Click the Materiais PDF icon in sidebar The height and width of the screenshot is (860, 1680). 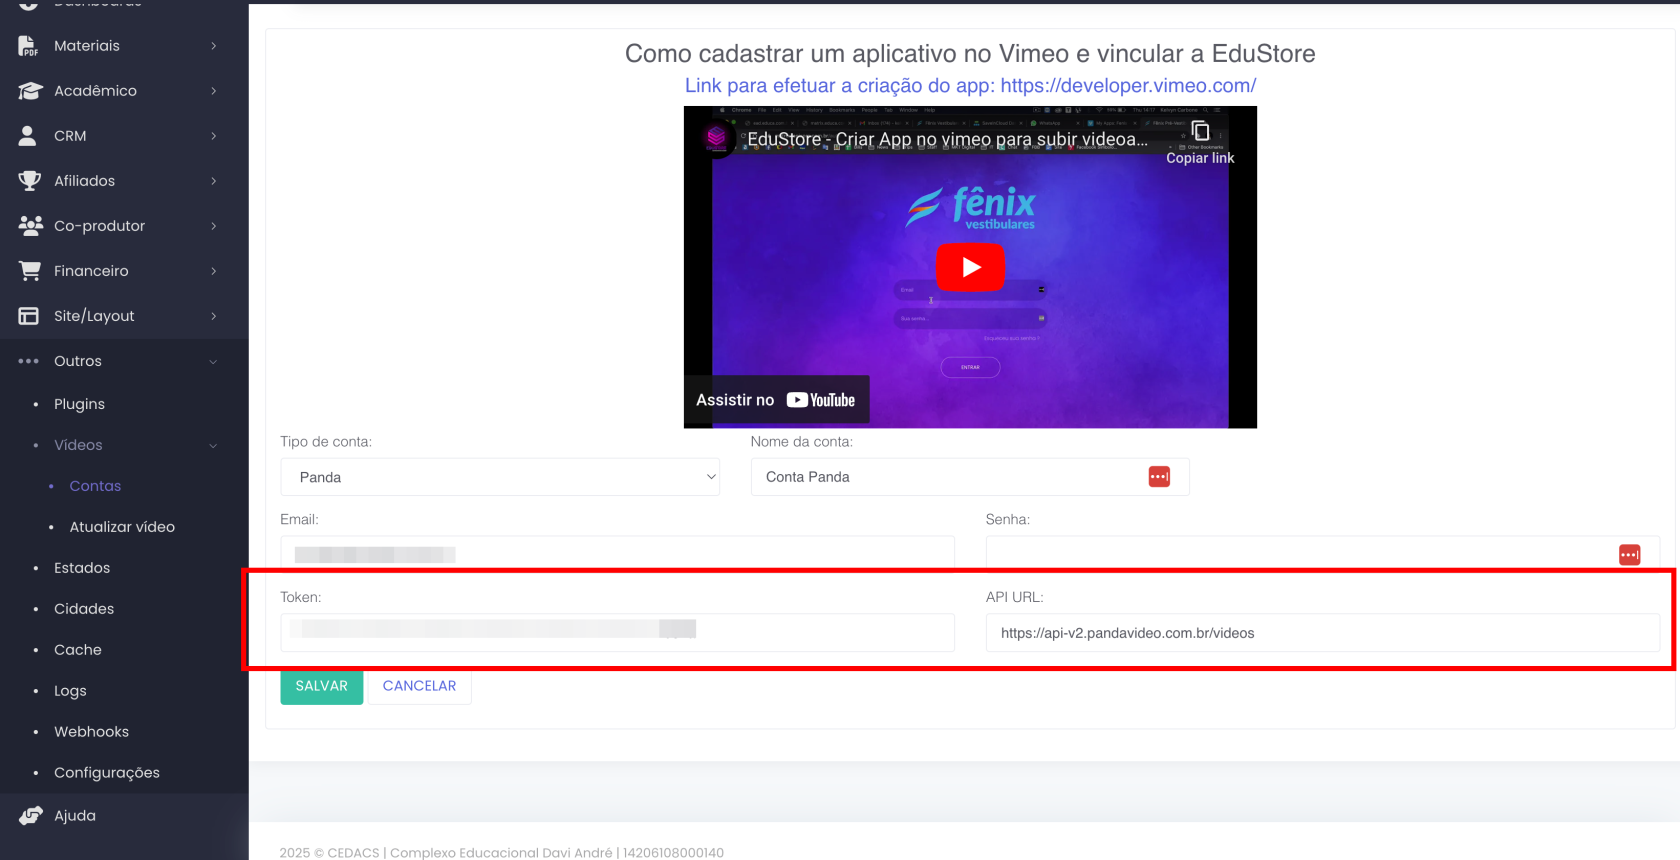(29, 46)
